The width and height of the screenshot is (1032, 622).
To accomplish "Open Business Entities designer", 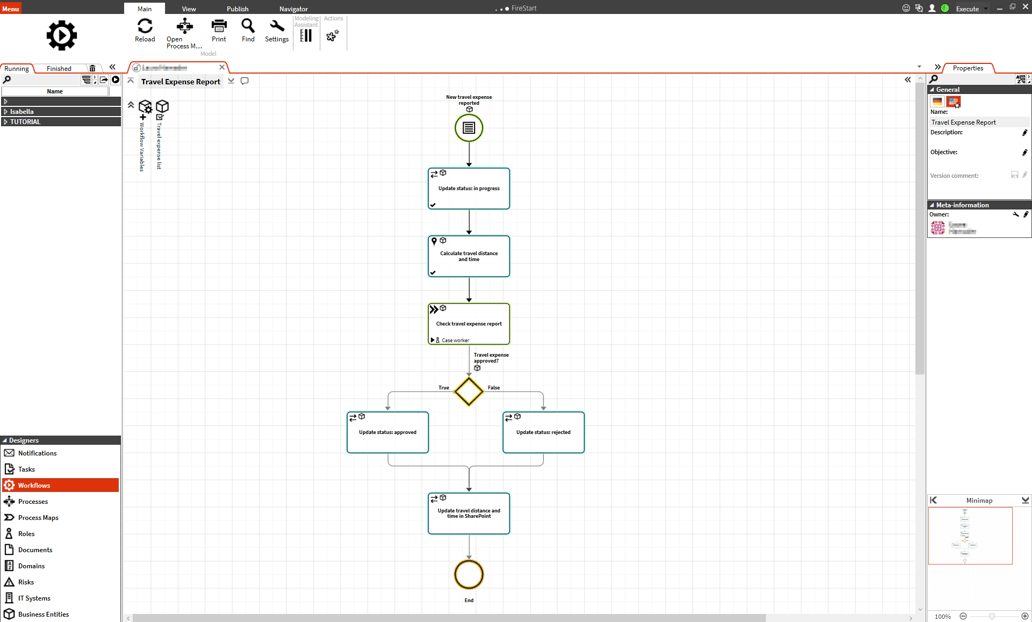I will 43,614.
